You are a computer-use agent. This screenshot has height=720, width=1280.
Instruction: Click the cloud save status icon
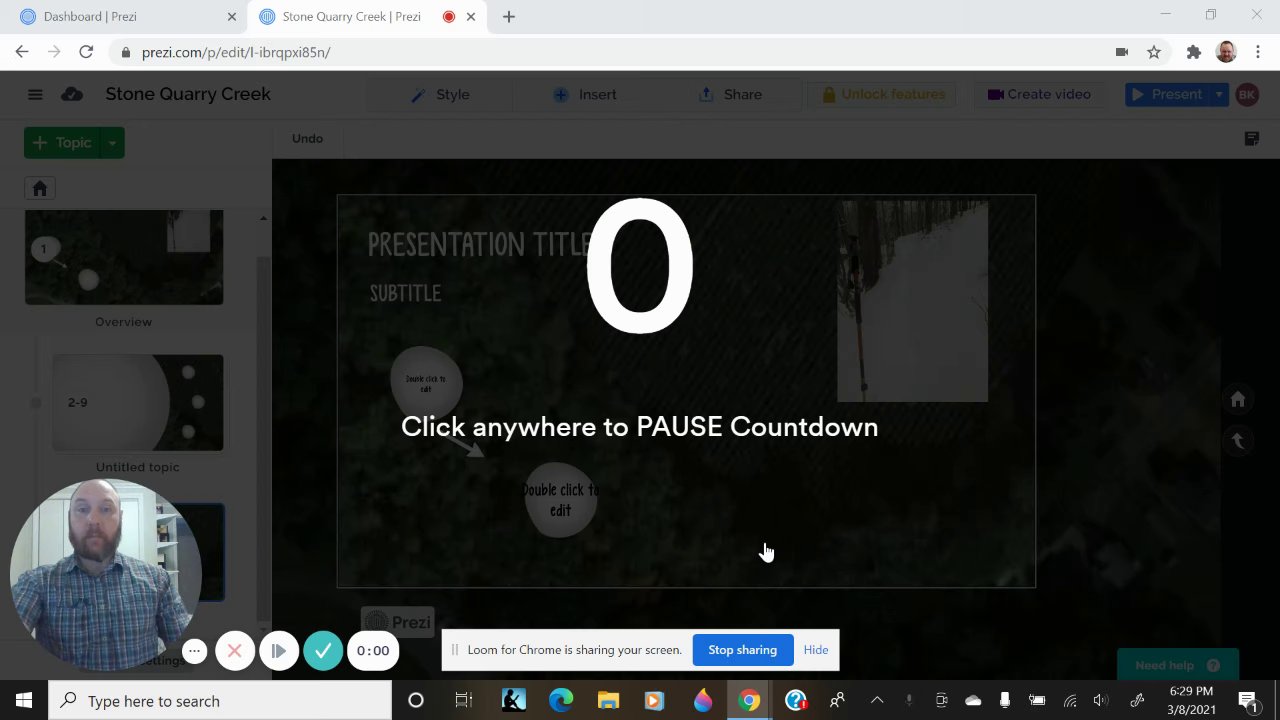pos(72,94)
